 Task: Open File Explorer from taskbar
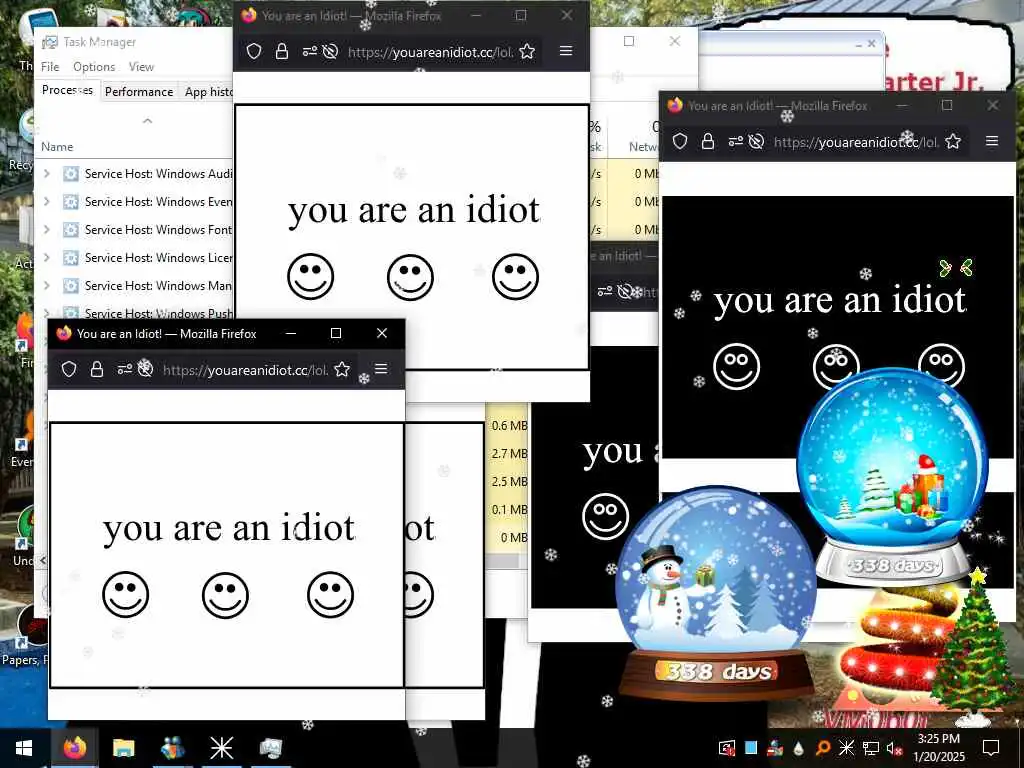pyautogui.click(x=123, y=748)
